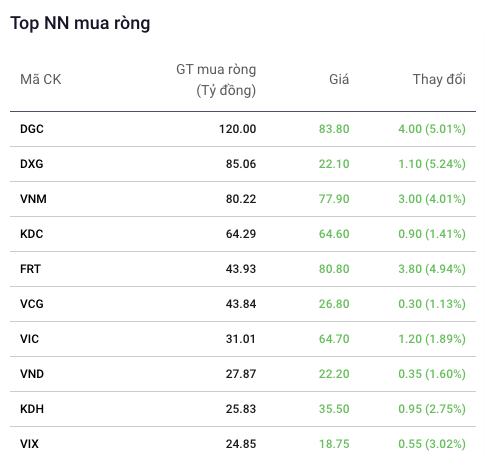Open the VIX stock ticker
This screenshot has width=485, height=464.
(29, 444)
